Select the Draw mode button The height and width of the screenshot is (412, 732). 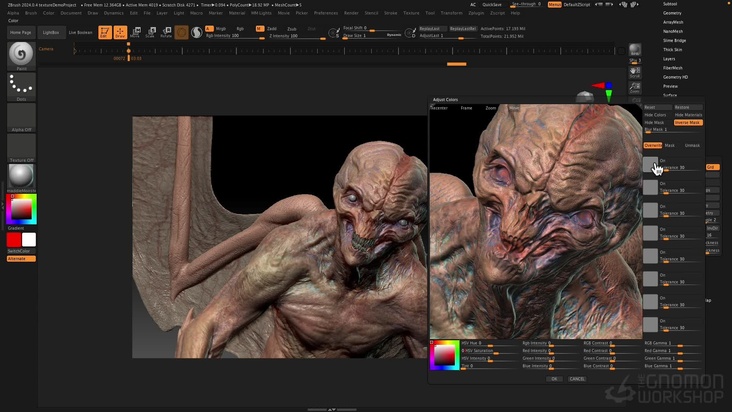[120, 32]
